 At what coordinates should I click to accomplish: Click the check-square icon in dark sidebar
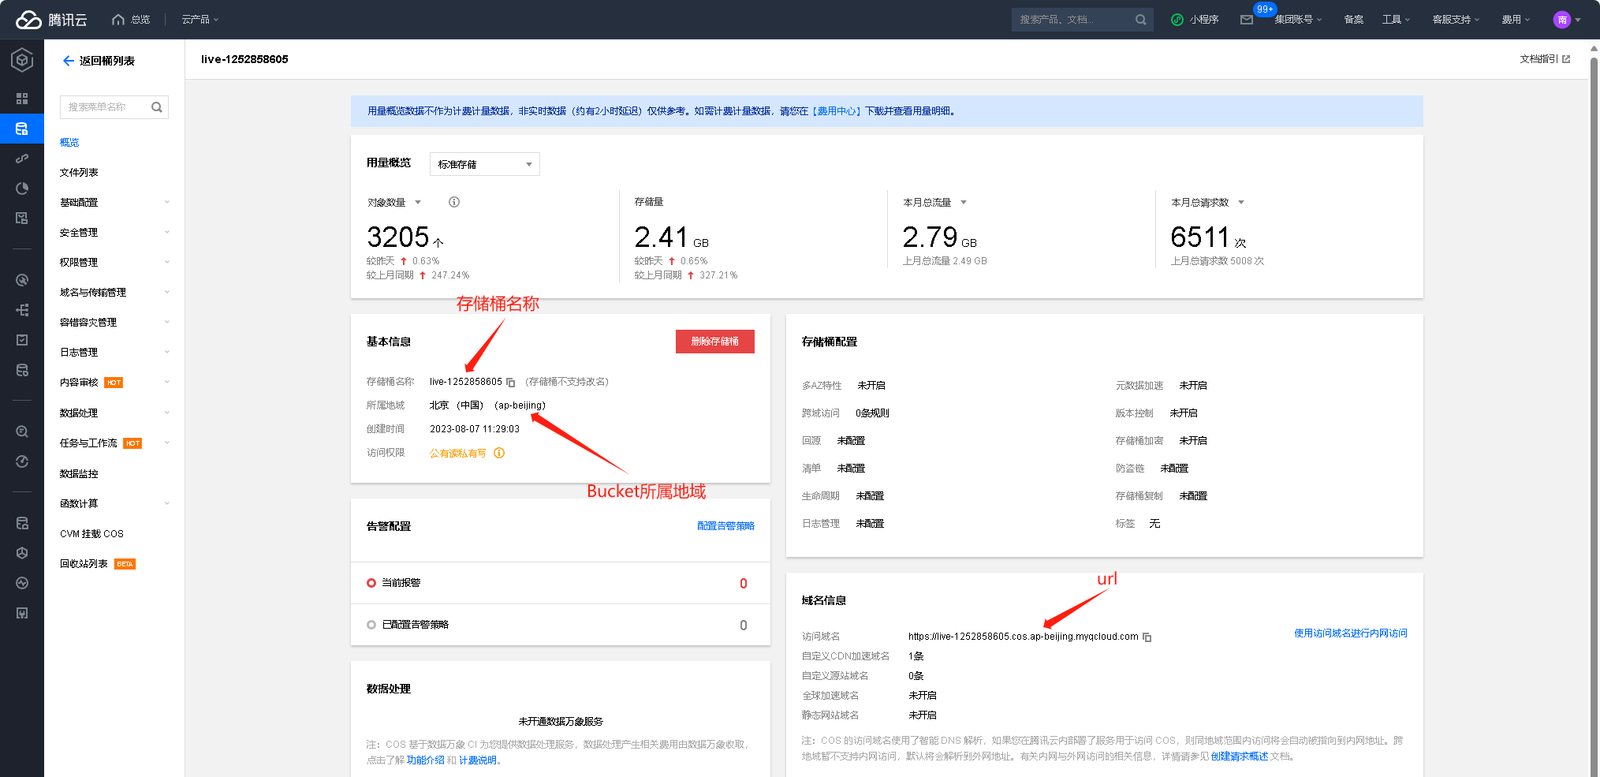[22, 340]
